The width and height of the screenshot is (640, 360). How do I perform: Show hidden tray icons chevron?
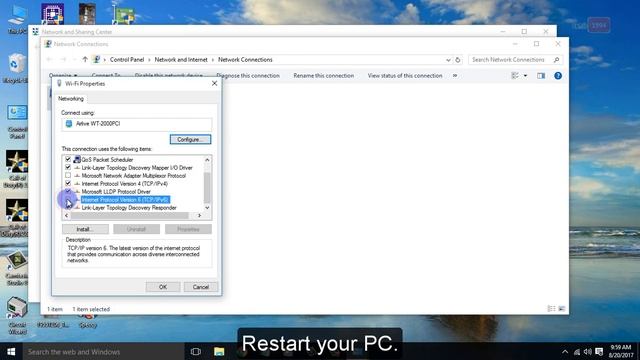(565, 351)
